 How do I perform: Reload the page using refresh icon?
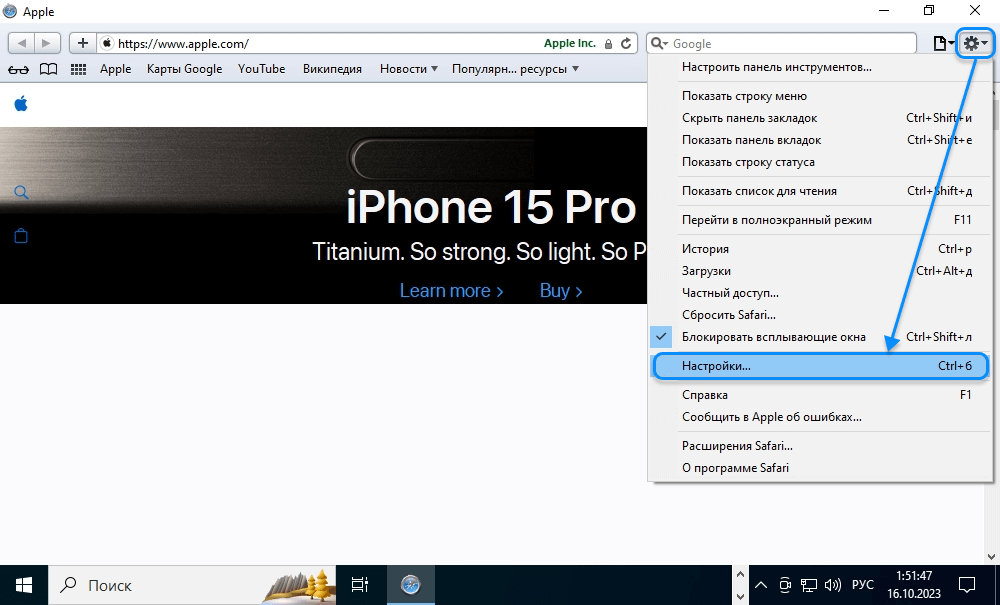626,43
